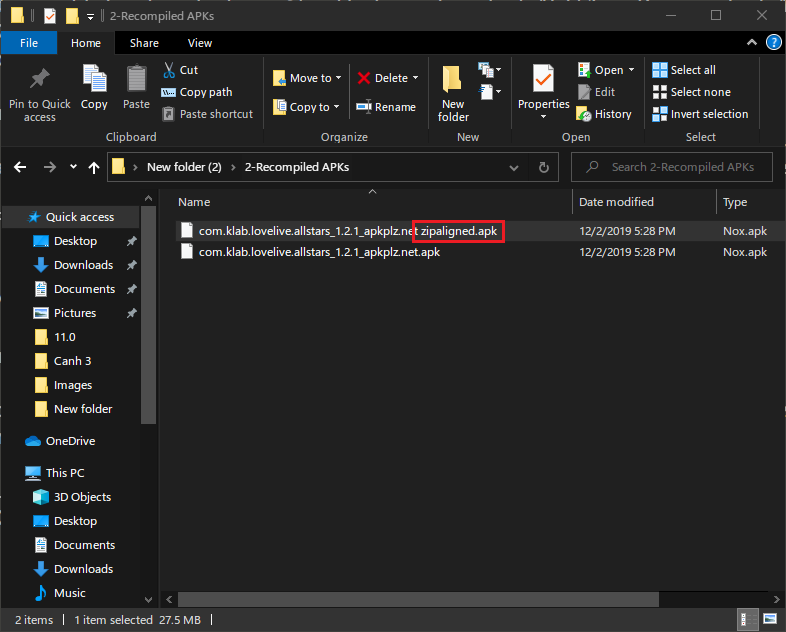Open Music under This PC
This screenshot has height=632, width=786.
pos(69,593)
